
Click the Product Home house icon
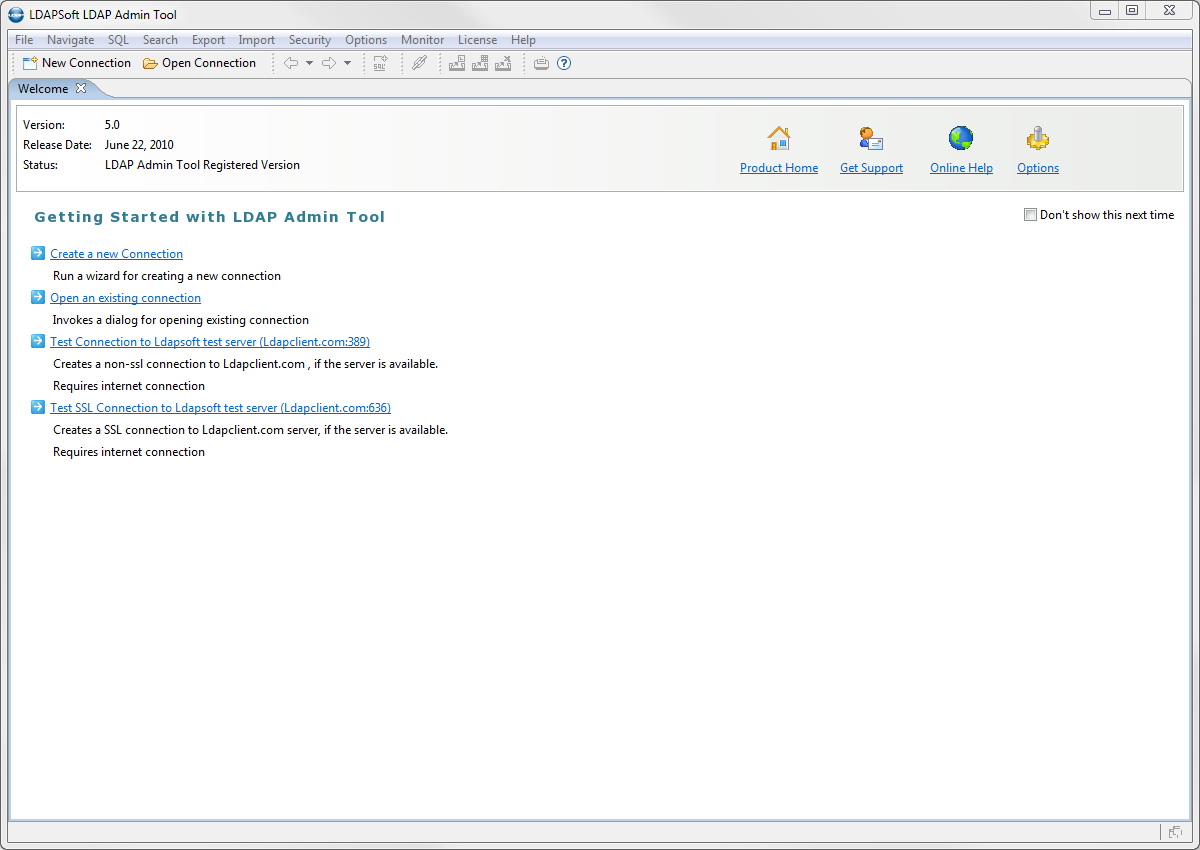pos(778,139)
